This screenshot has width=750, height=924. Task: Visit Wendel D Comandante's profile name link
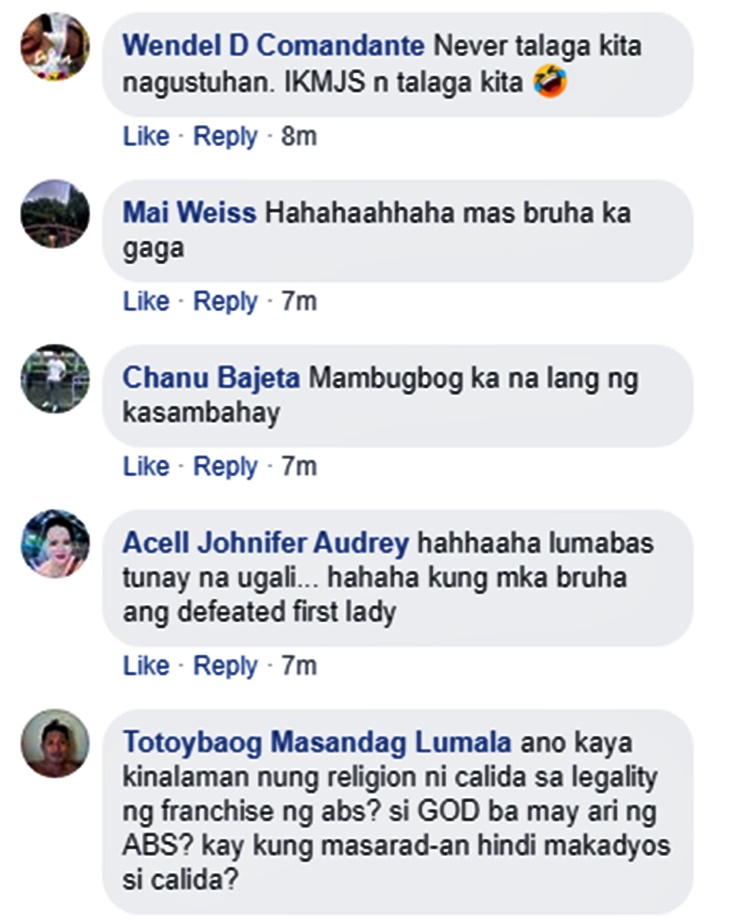pos(273,46)
